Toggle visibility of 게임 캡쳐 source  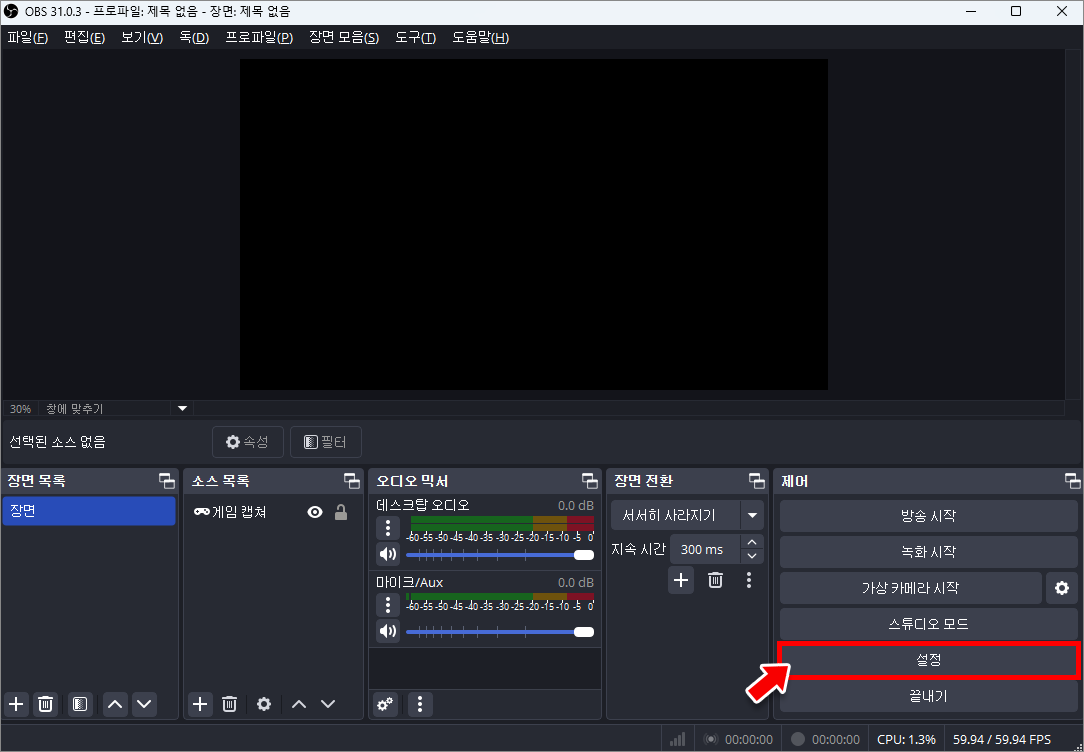[x=315, y=512]
